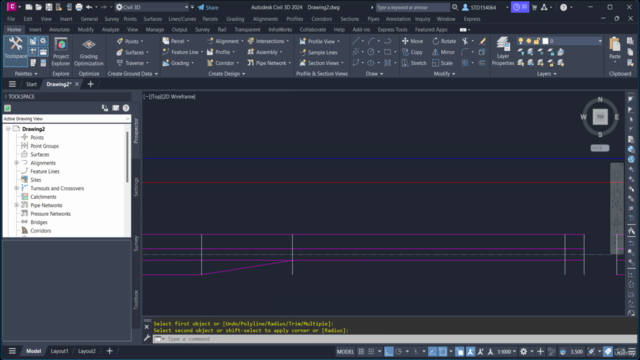Click the TOP face of ViewCube

[600, 117]
